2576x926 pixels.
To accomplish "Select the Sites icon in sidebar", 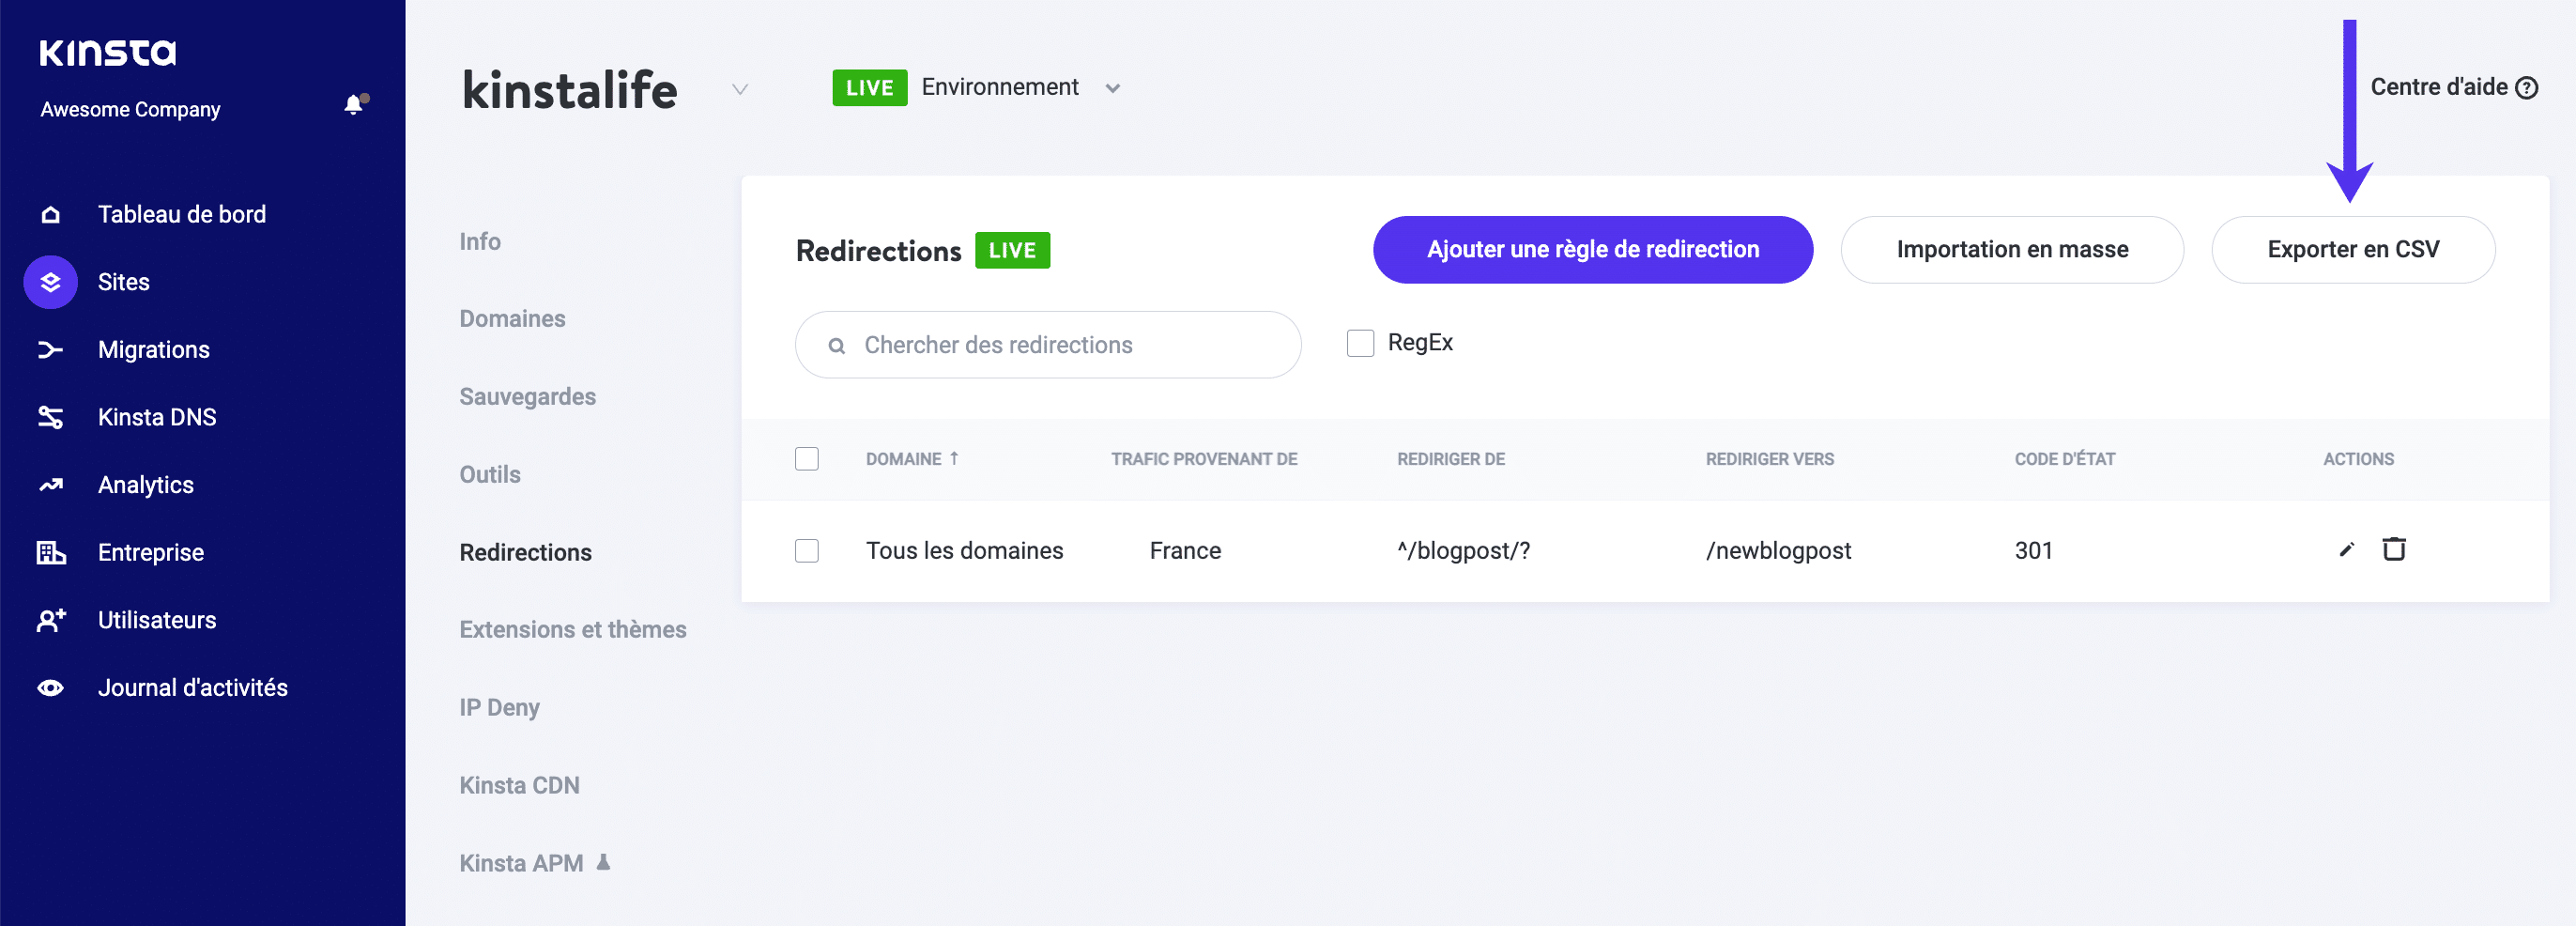I will pyautogui.click(x=50, y=282).
